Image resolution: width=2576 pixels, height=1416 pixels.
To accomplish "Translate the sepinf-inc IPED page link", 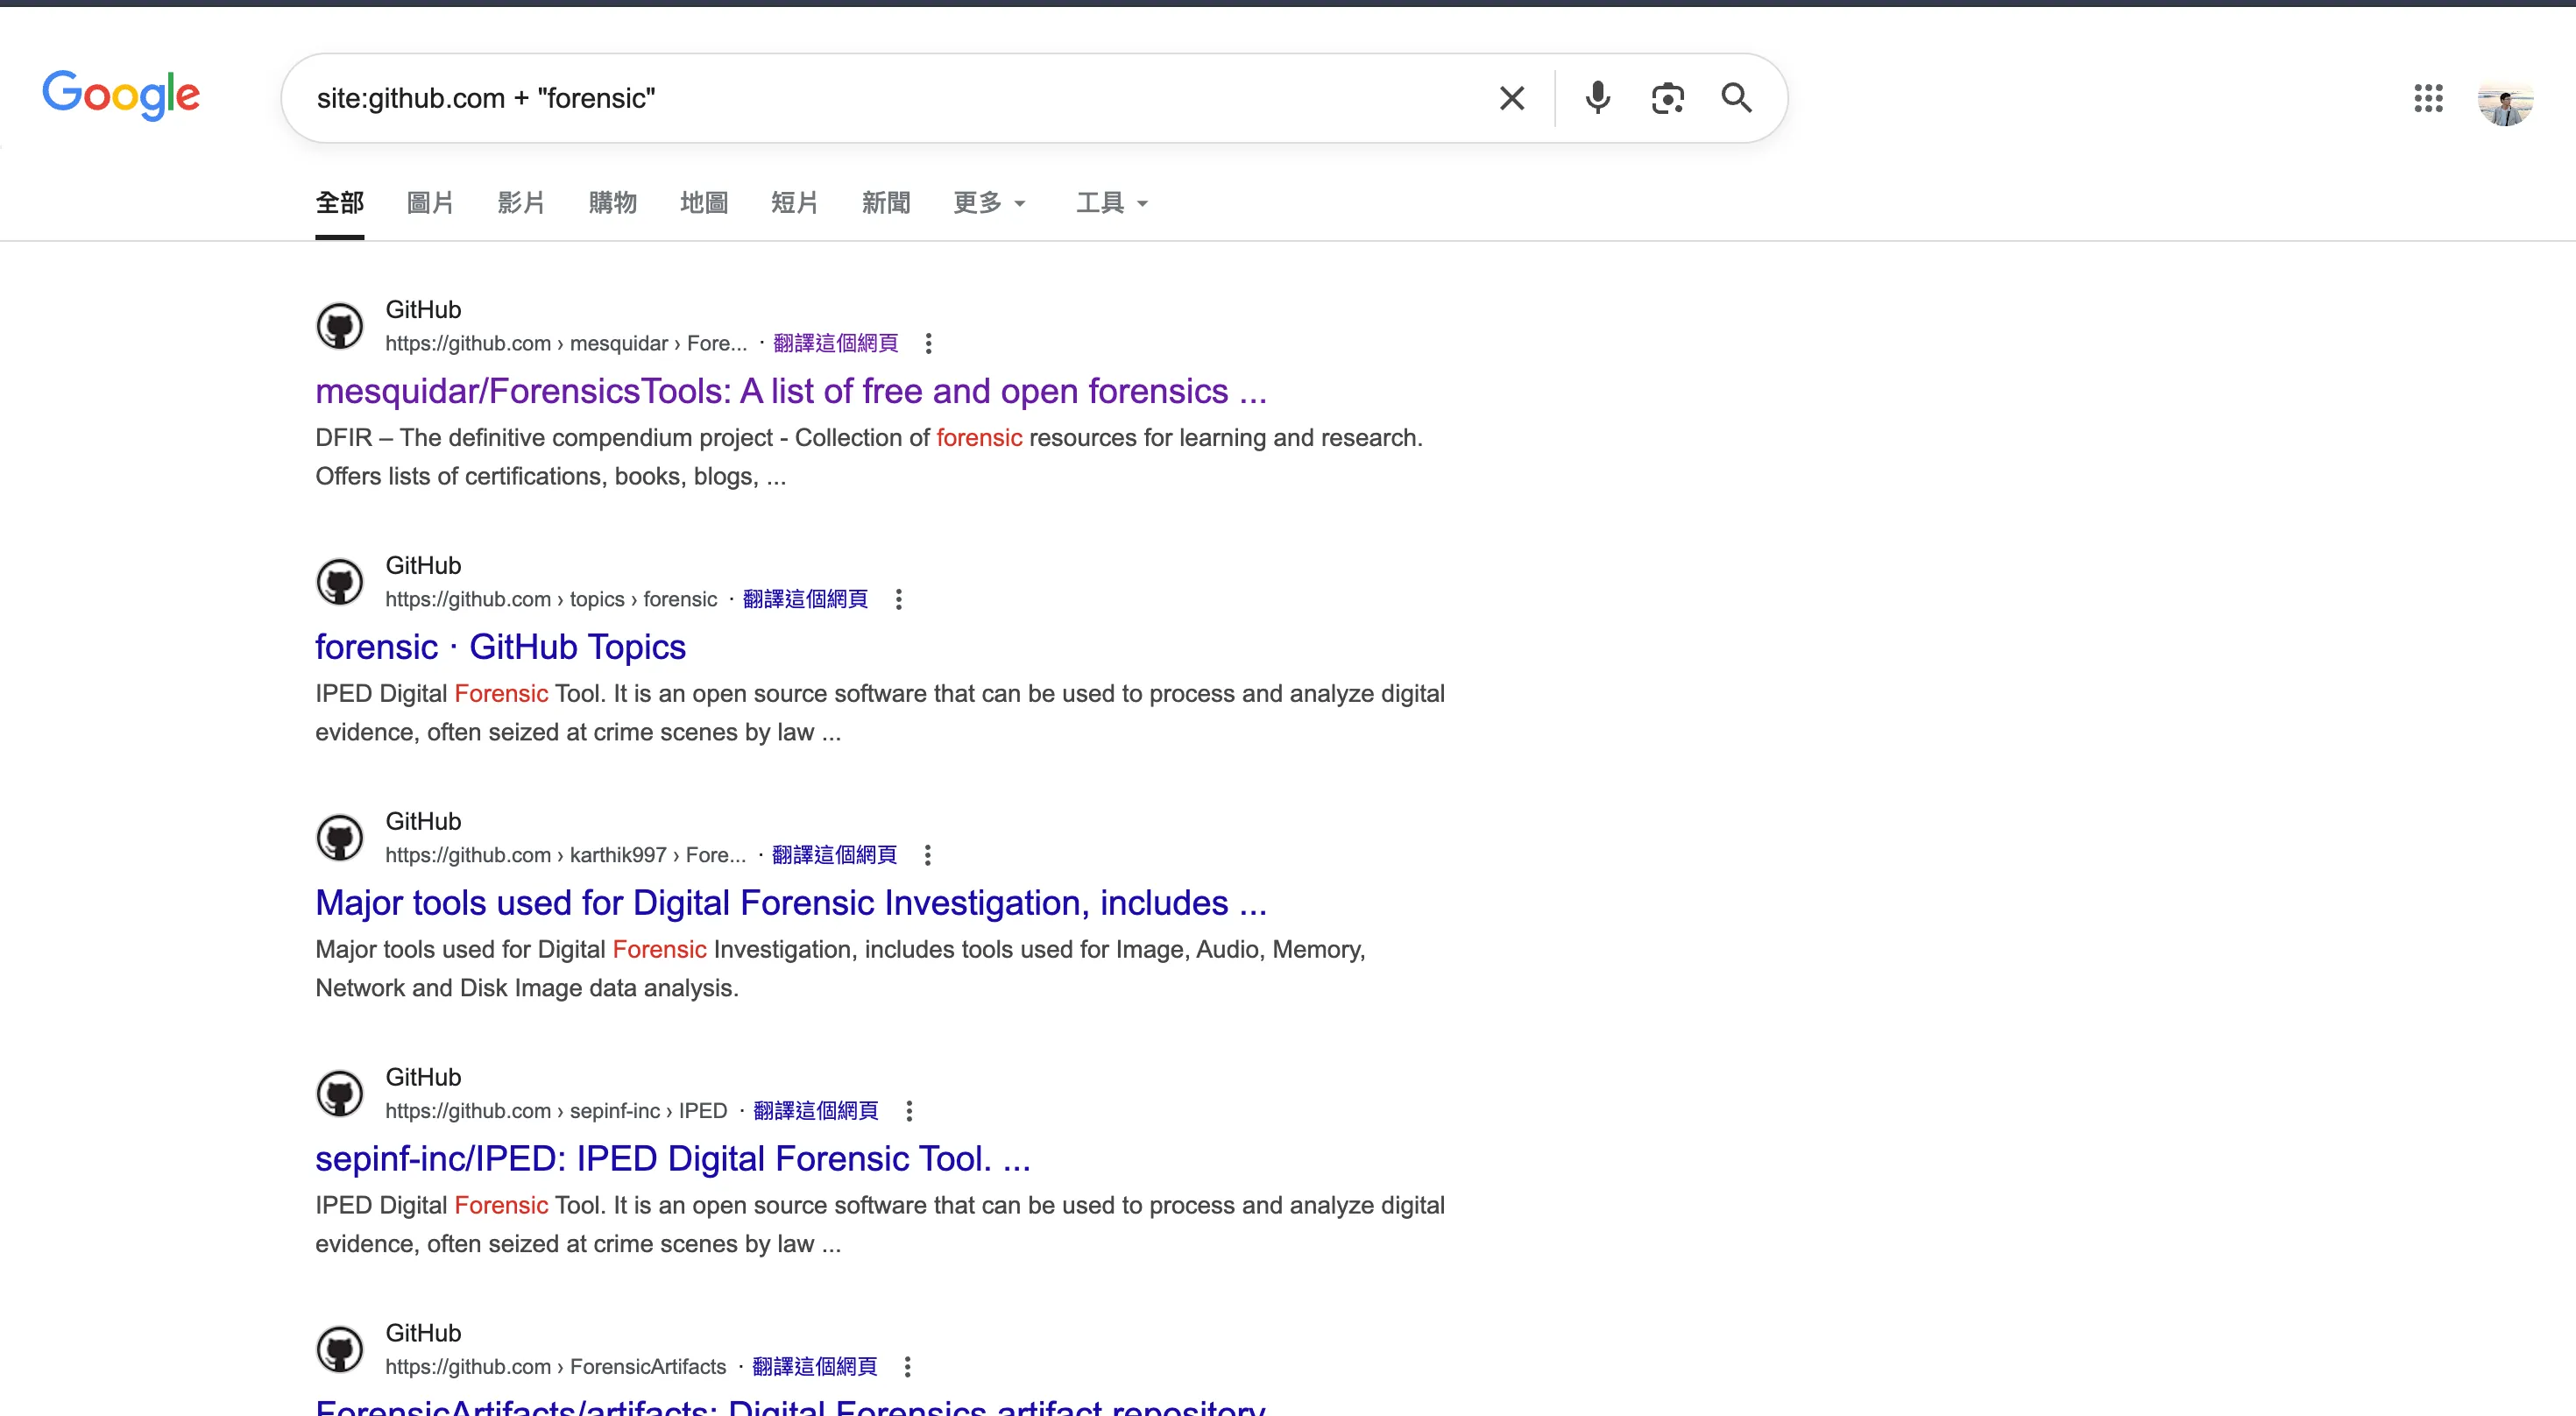I will point(815,1111).
